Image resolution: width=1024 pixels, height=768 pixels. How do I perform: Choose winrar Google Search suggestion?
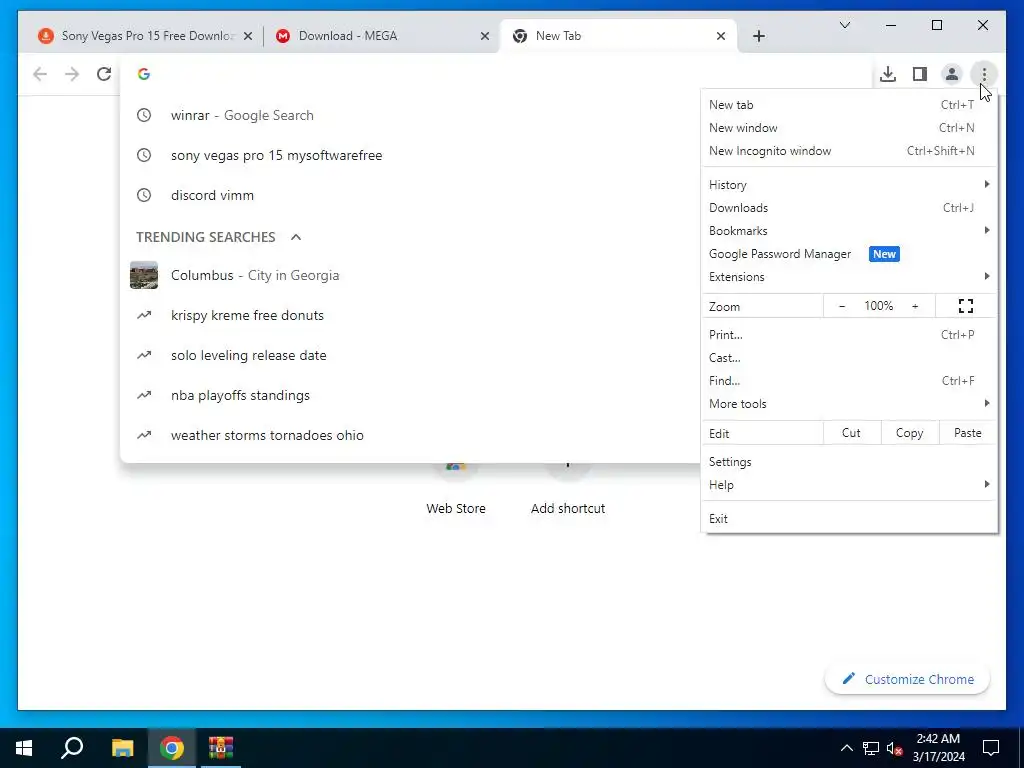pyautogui.click(x=409, y=116)
